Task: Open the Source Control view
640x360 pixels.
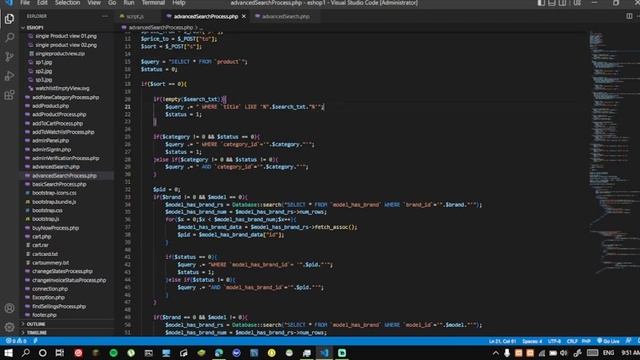Action: click(9, 57)
